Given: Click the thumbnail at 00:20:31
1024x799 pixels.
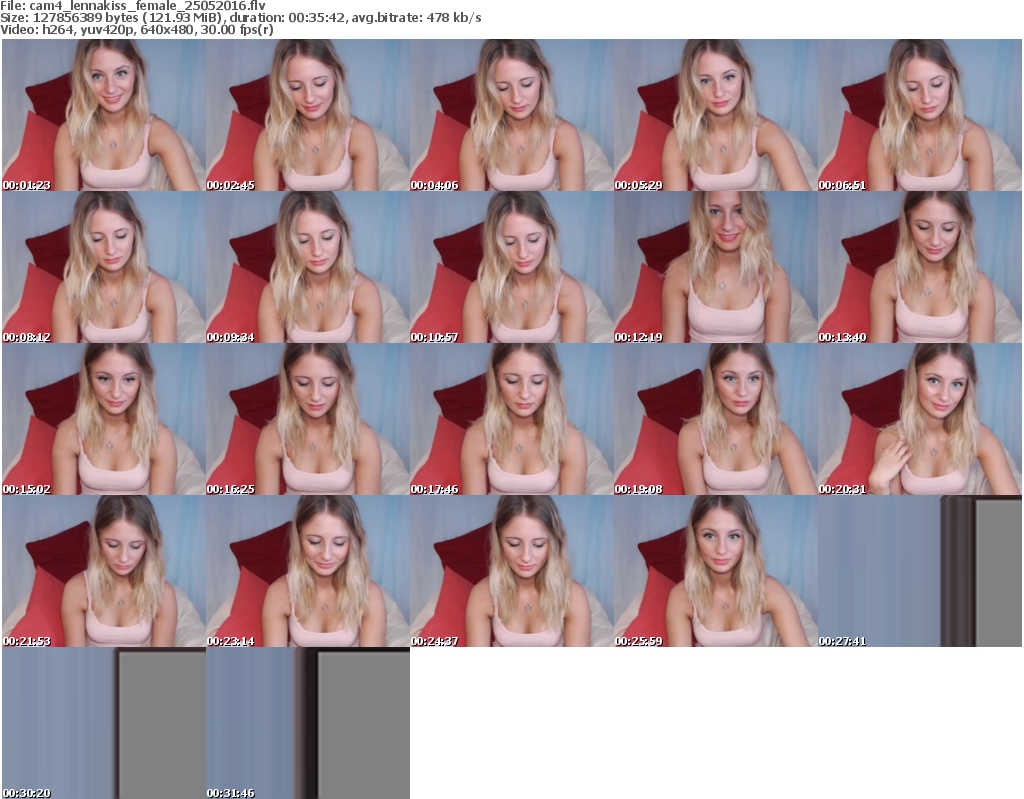Looking at the screenshot, I should [x=920, y=419].
